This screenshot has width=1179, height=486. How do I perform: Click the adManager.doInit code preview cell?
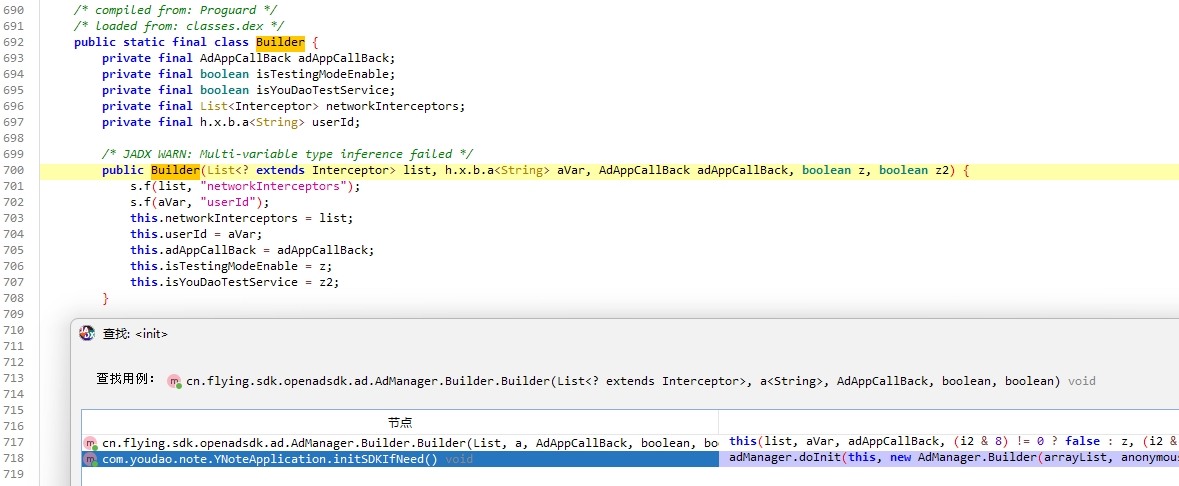point(948,459)
